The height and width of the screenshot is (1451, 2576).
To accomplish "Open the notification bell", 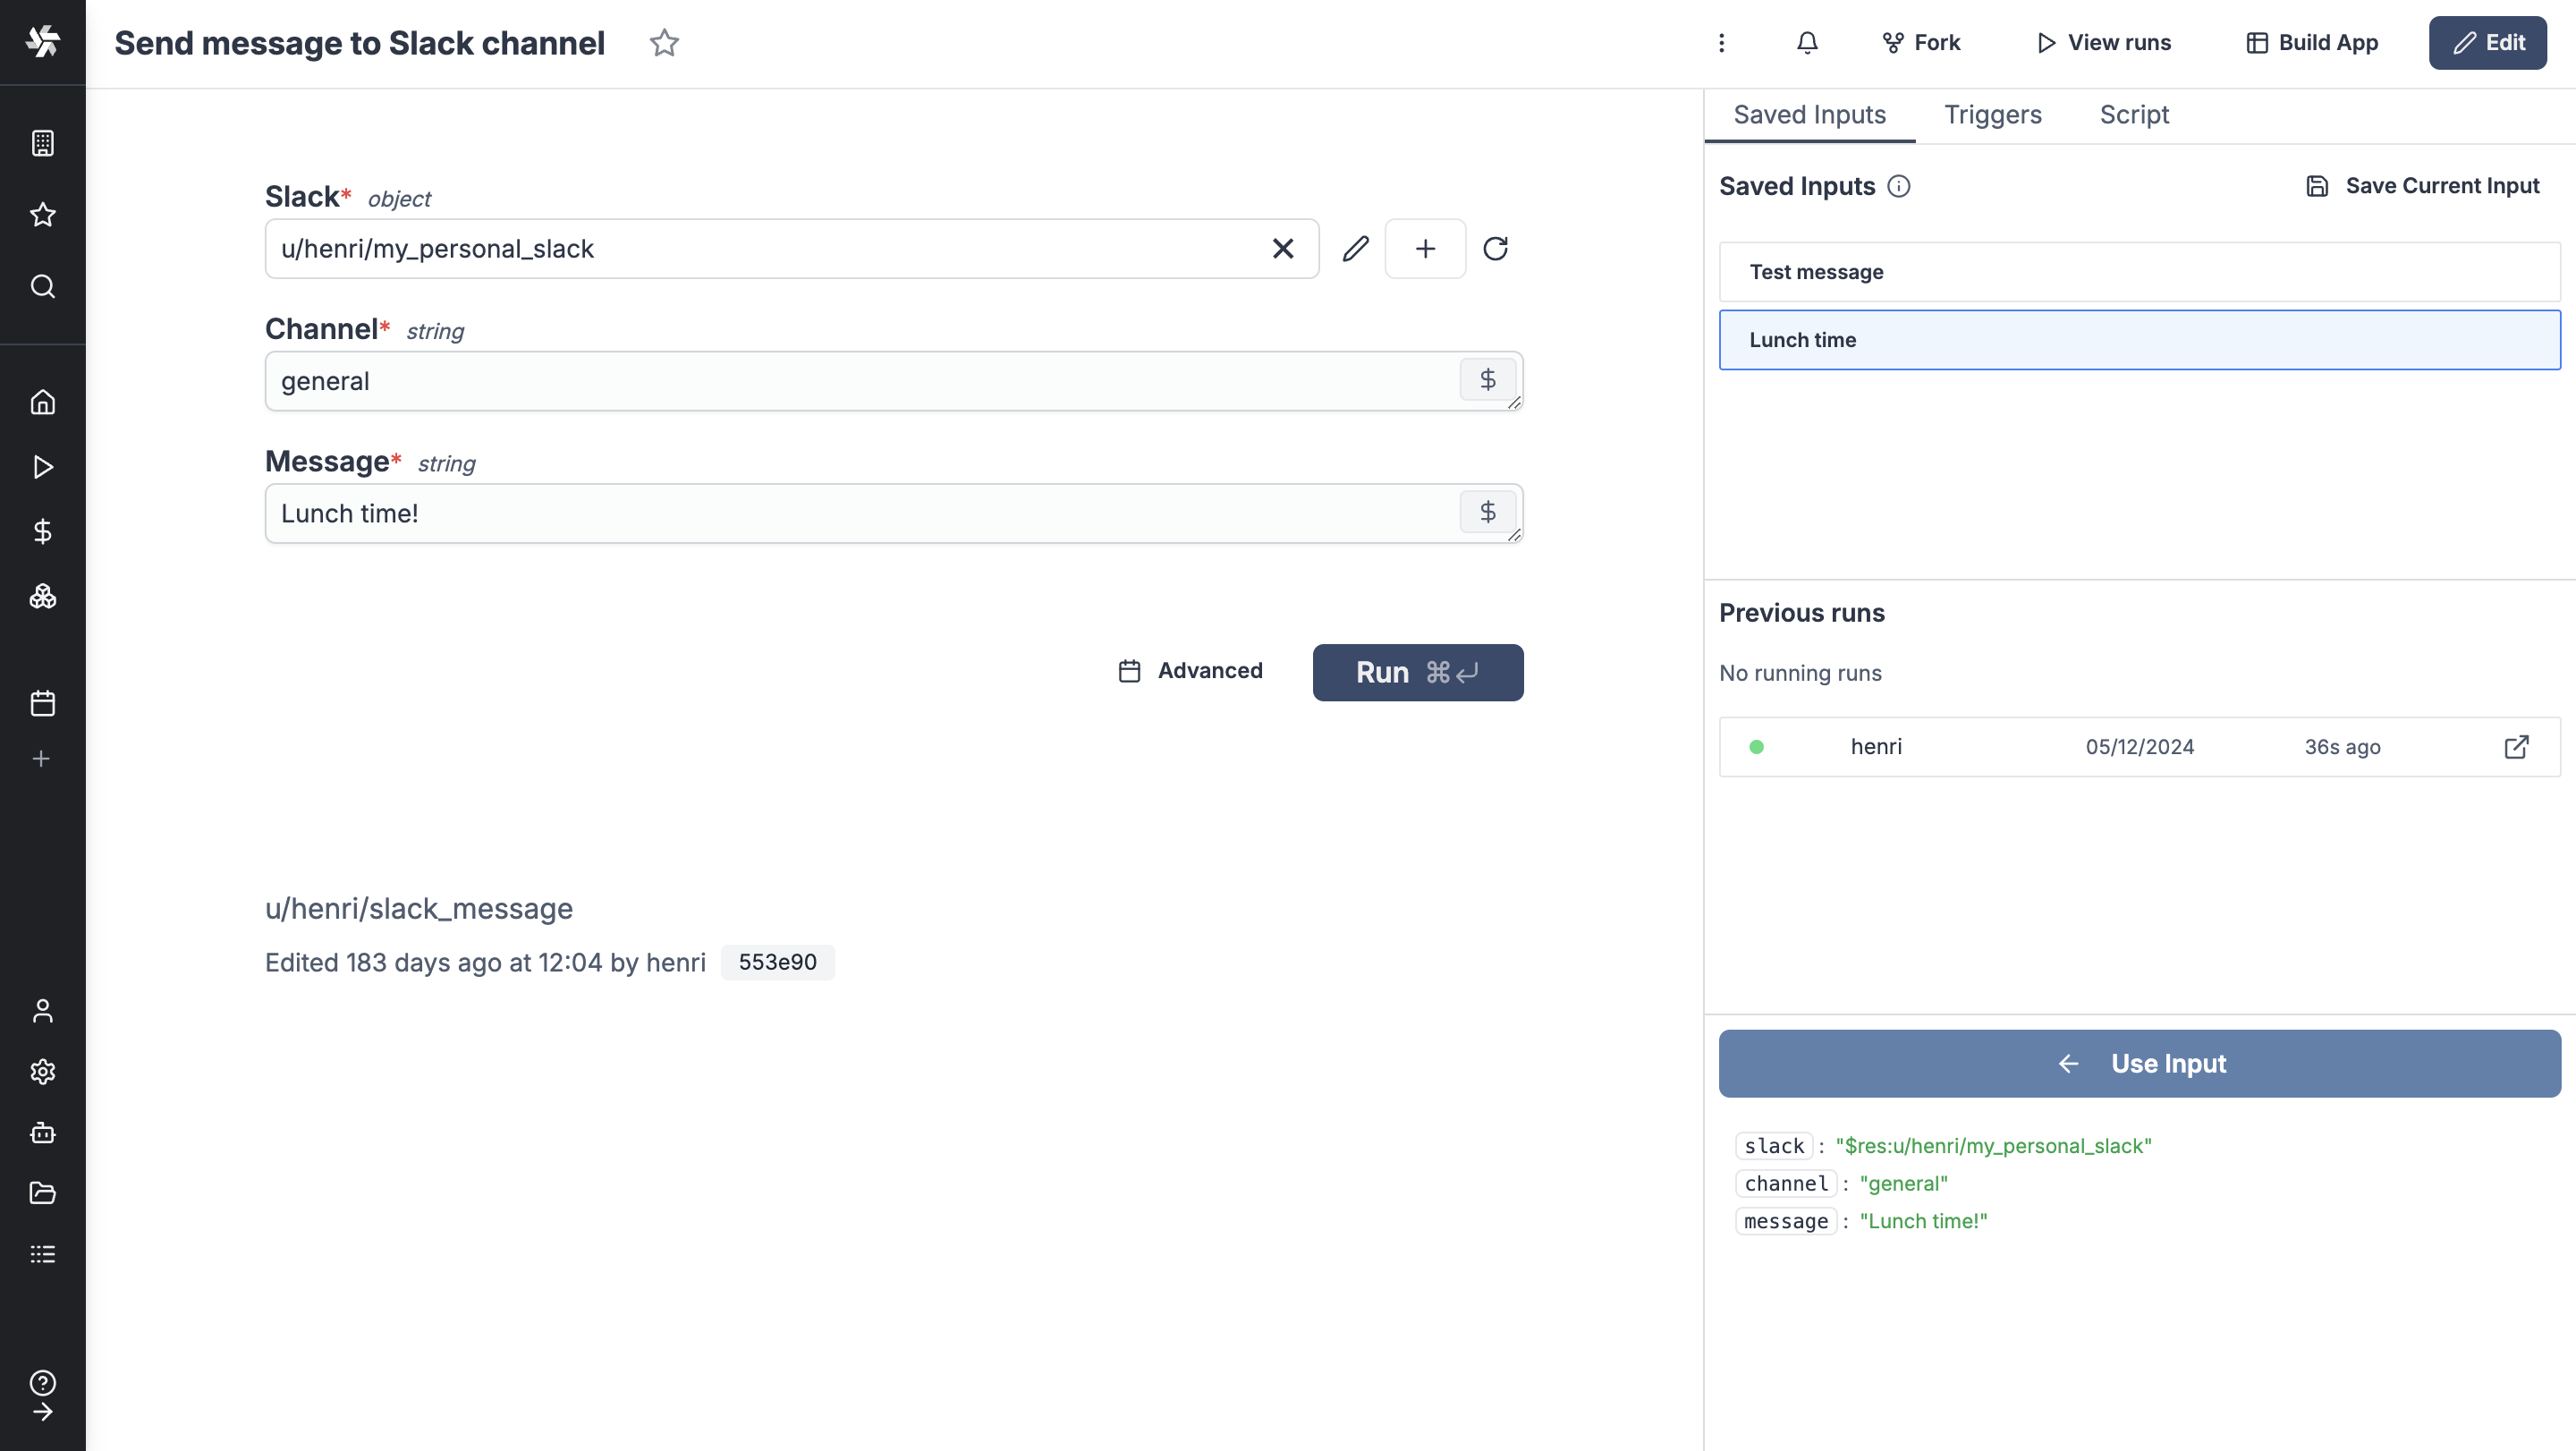I will point(1807,43).
